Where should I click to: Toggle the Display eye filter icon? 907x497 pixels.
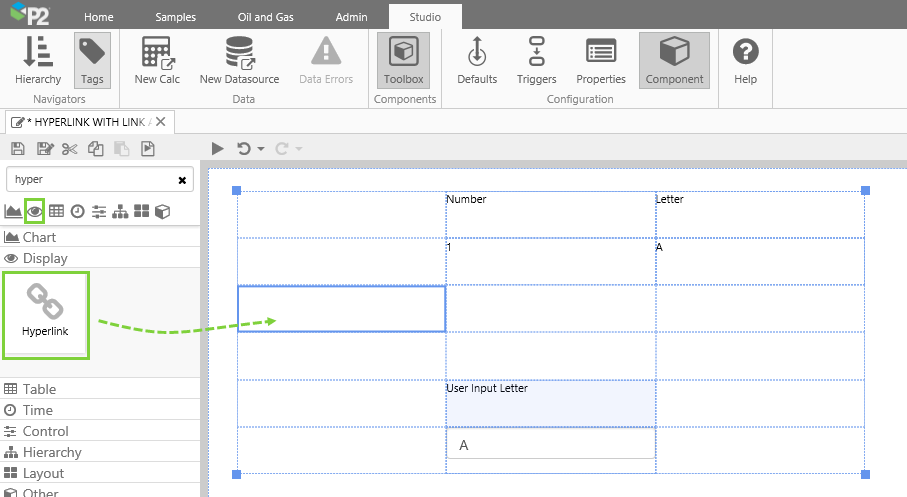point(35,211)
